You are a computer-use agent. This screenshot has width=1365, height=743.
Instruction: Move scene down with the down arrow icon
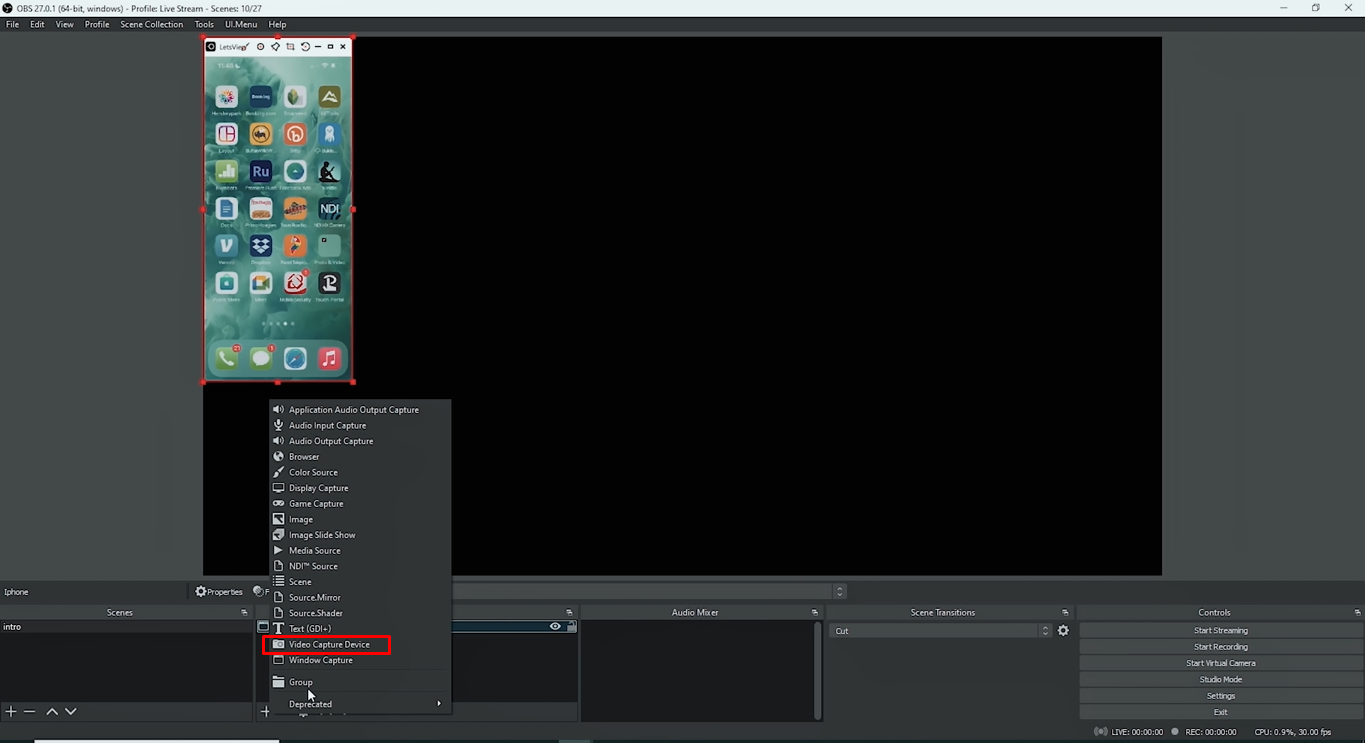tap(70, 711)
